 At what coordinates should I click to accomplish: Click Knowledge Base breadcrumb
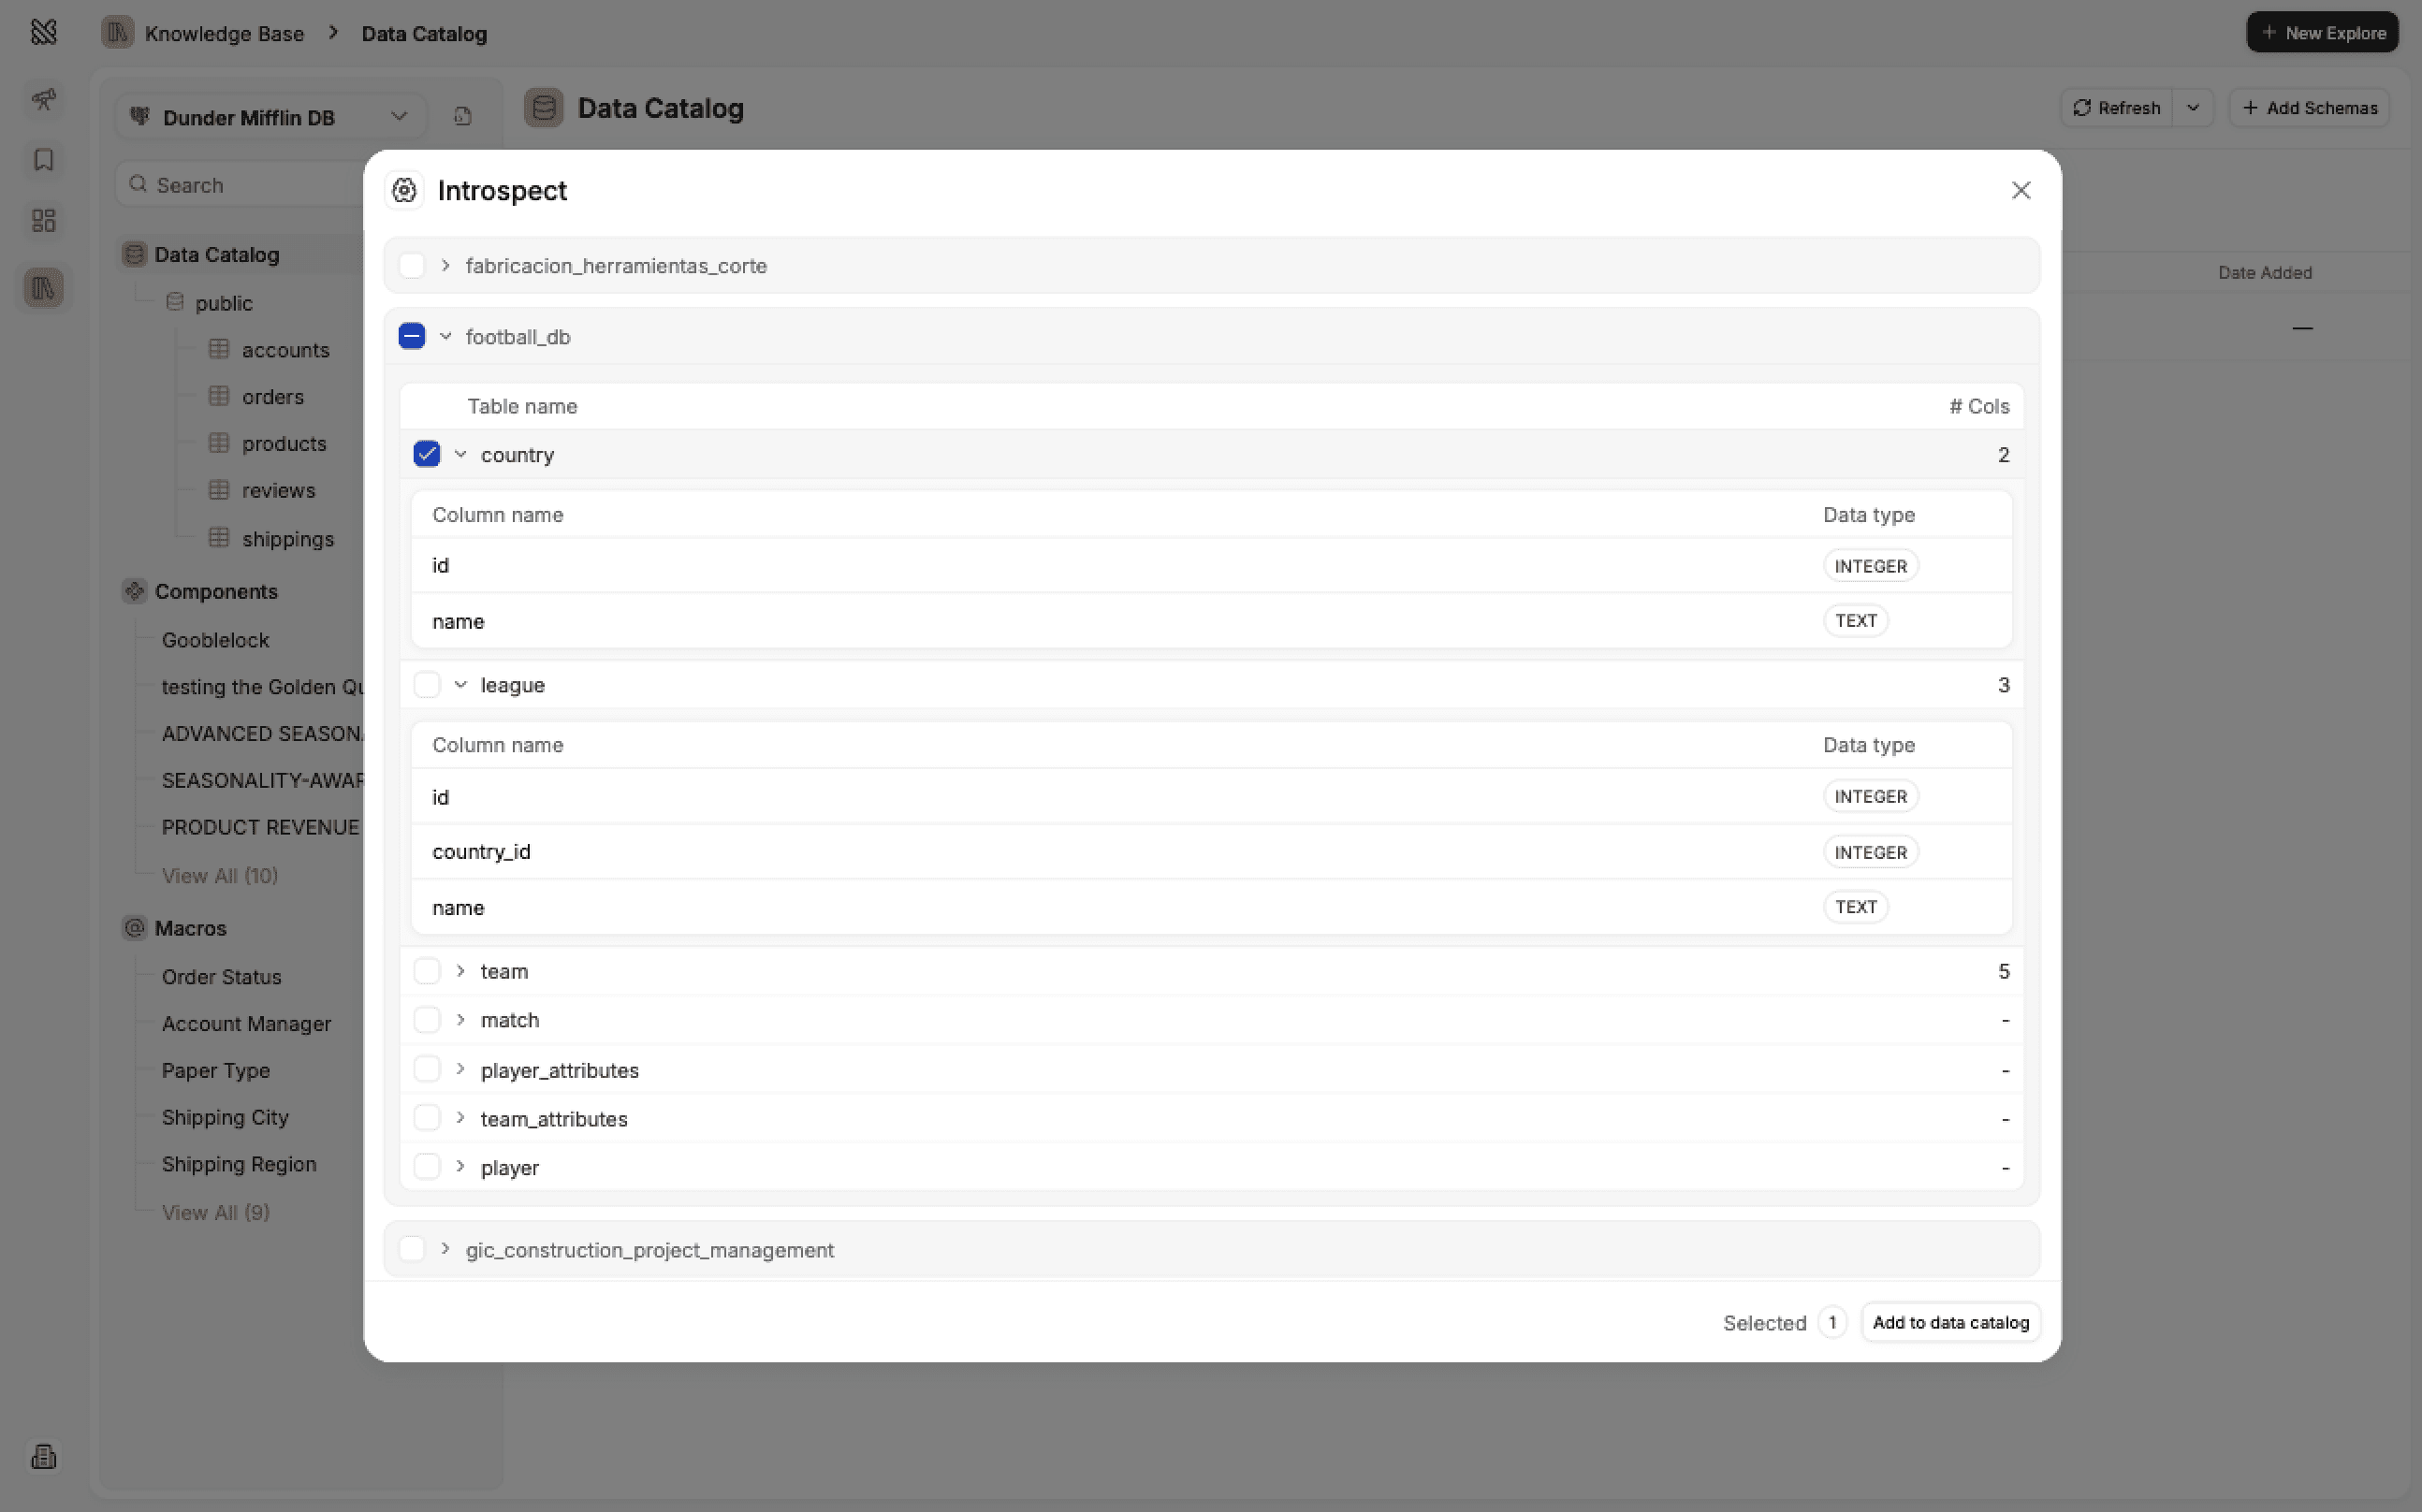223,33
